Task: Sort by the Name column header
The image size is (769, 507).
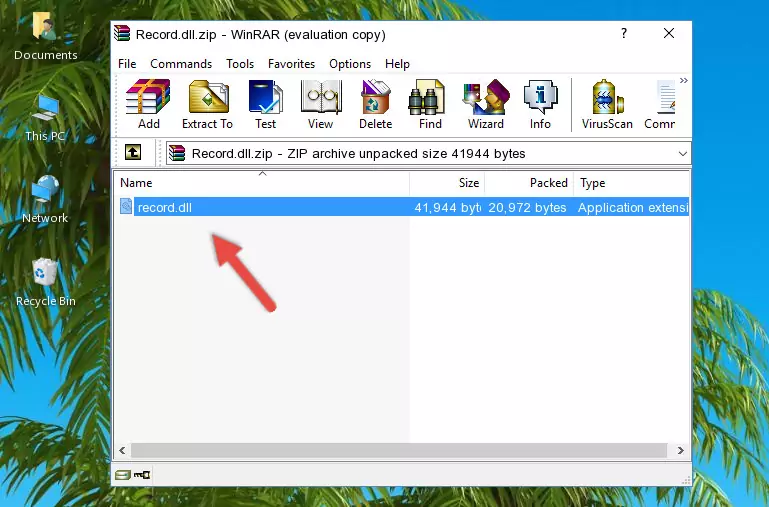Action: click(262, 183)
